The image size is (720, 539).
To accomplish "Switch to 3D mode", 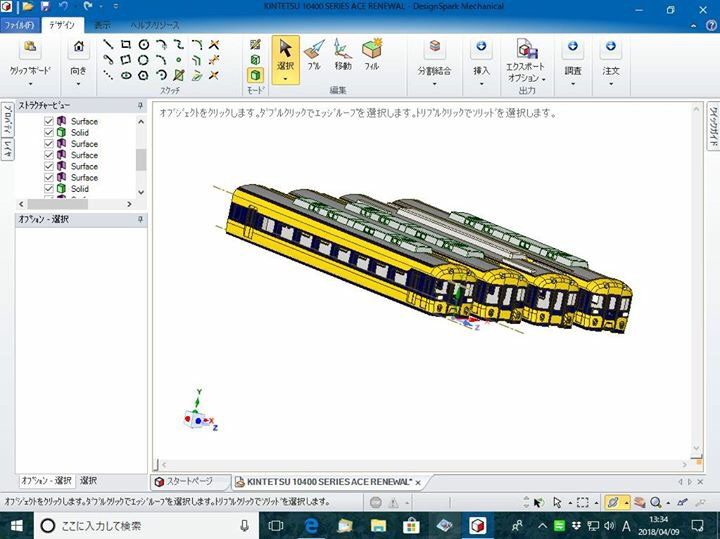I will [255, 75].
